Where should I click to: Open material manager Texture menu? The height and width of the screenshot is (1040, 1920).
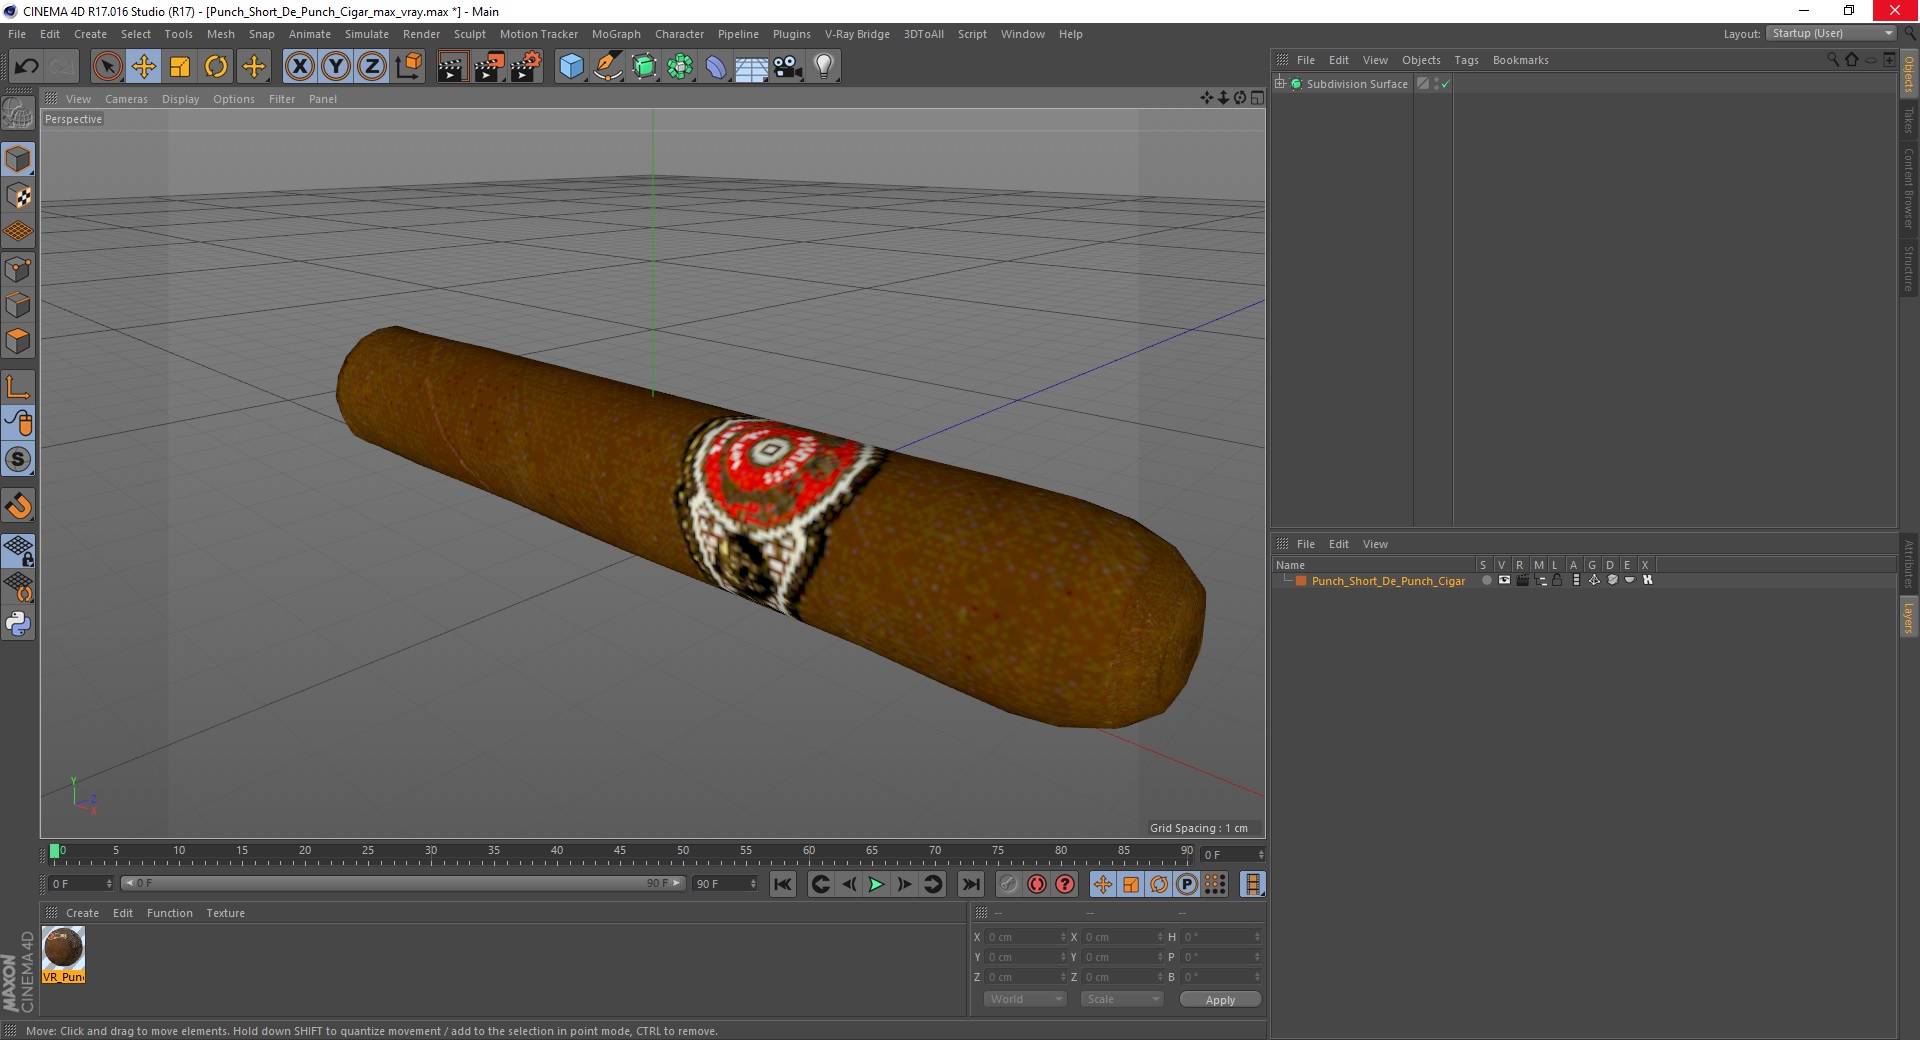225,913
